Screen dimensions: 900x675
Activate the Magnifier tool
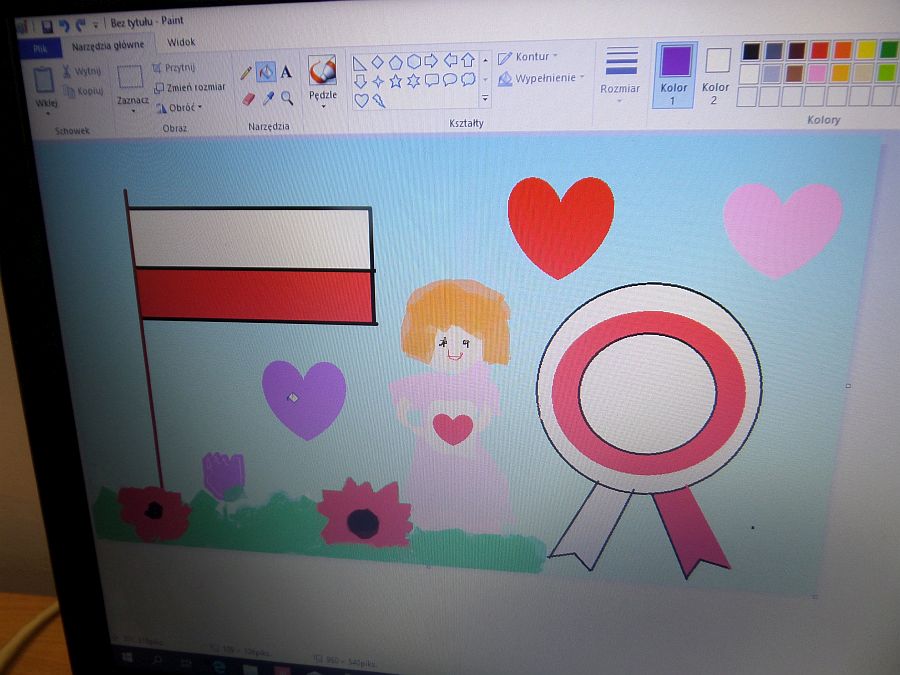tap(288, 98)
